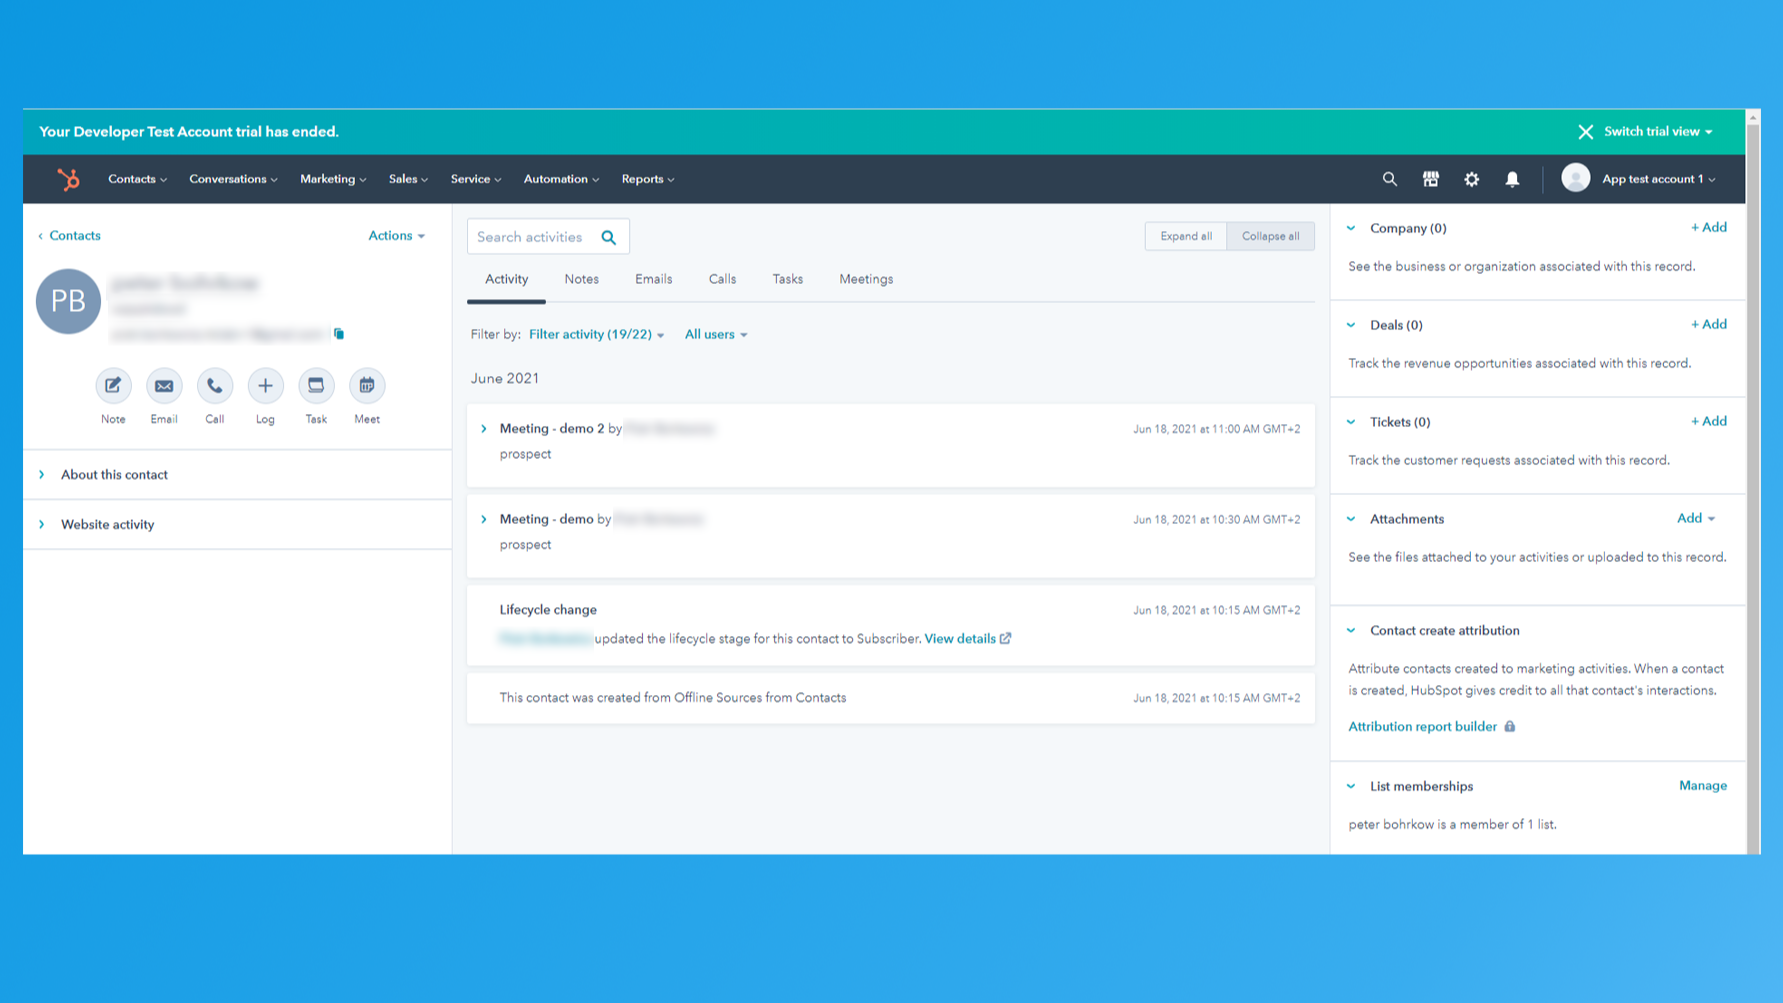Expand the Website activity section
1783x1003 pixels.
coord(107,524)
